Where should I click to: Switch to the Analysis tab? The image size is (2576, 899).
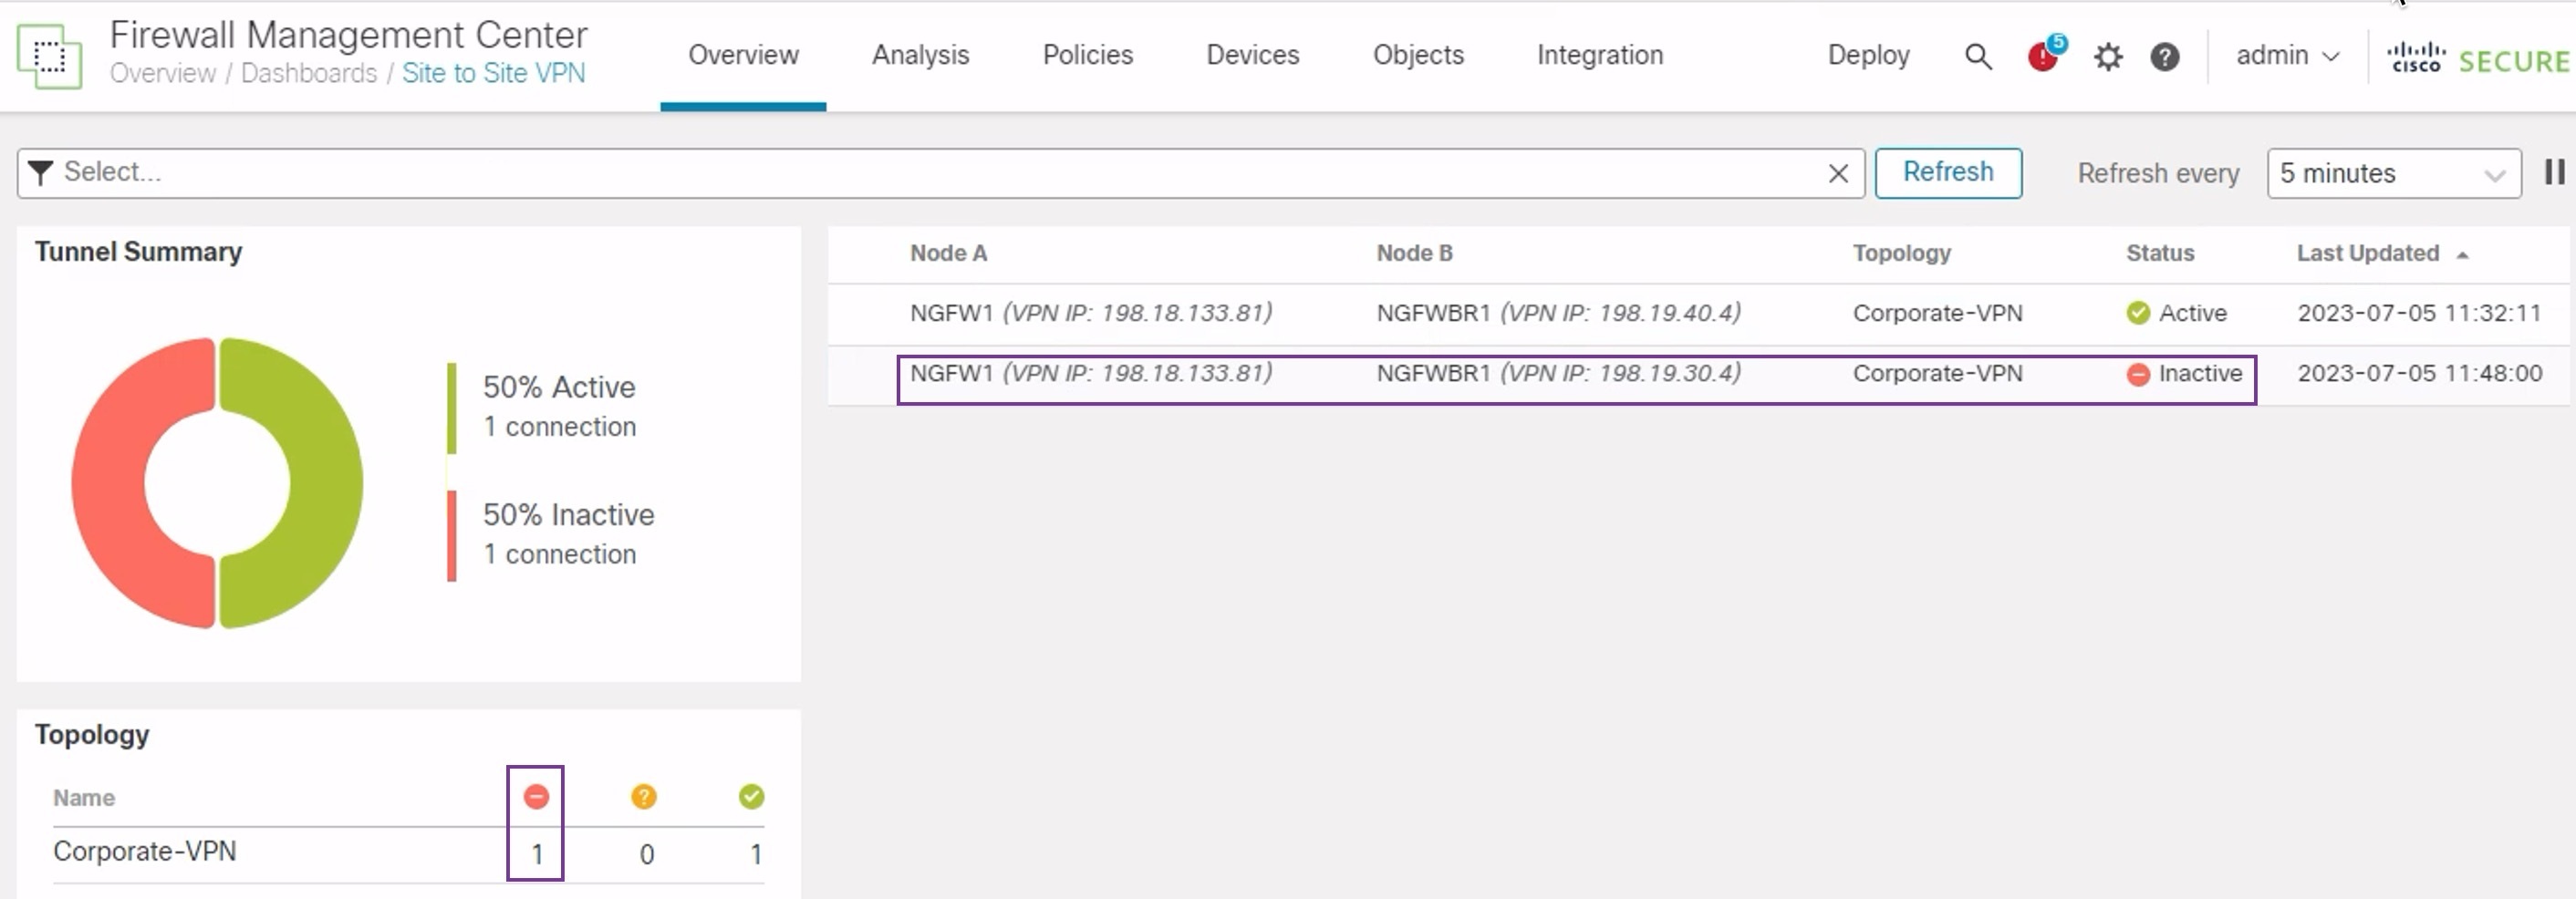click(920, 55)
